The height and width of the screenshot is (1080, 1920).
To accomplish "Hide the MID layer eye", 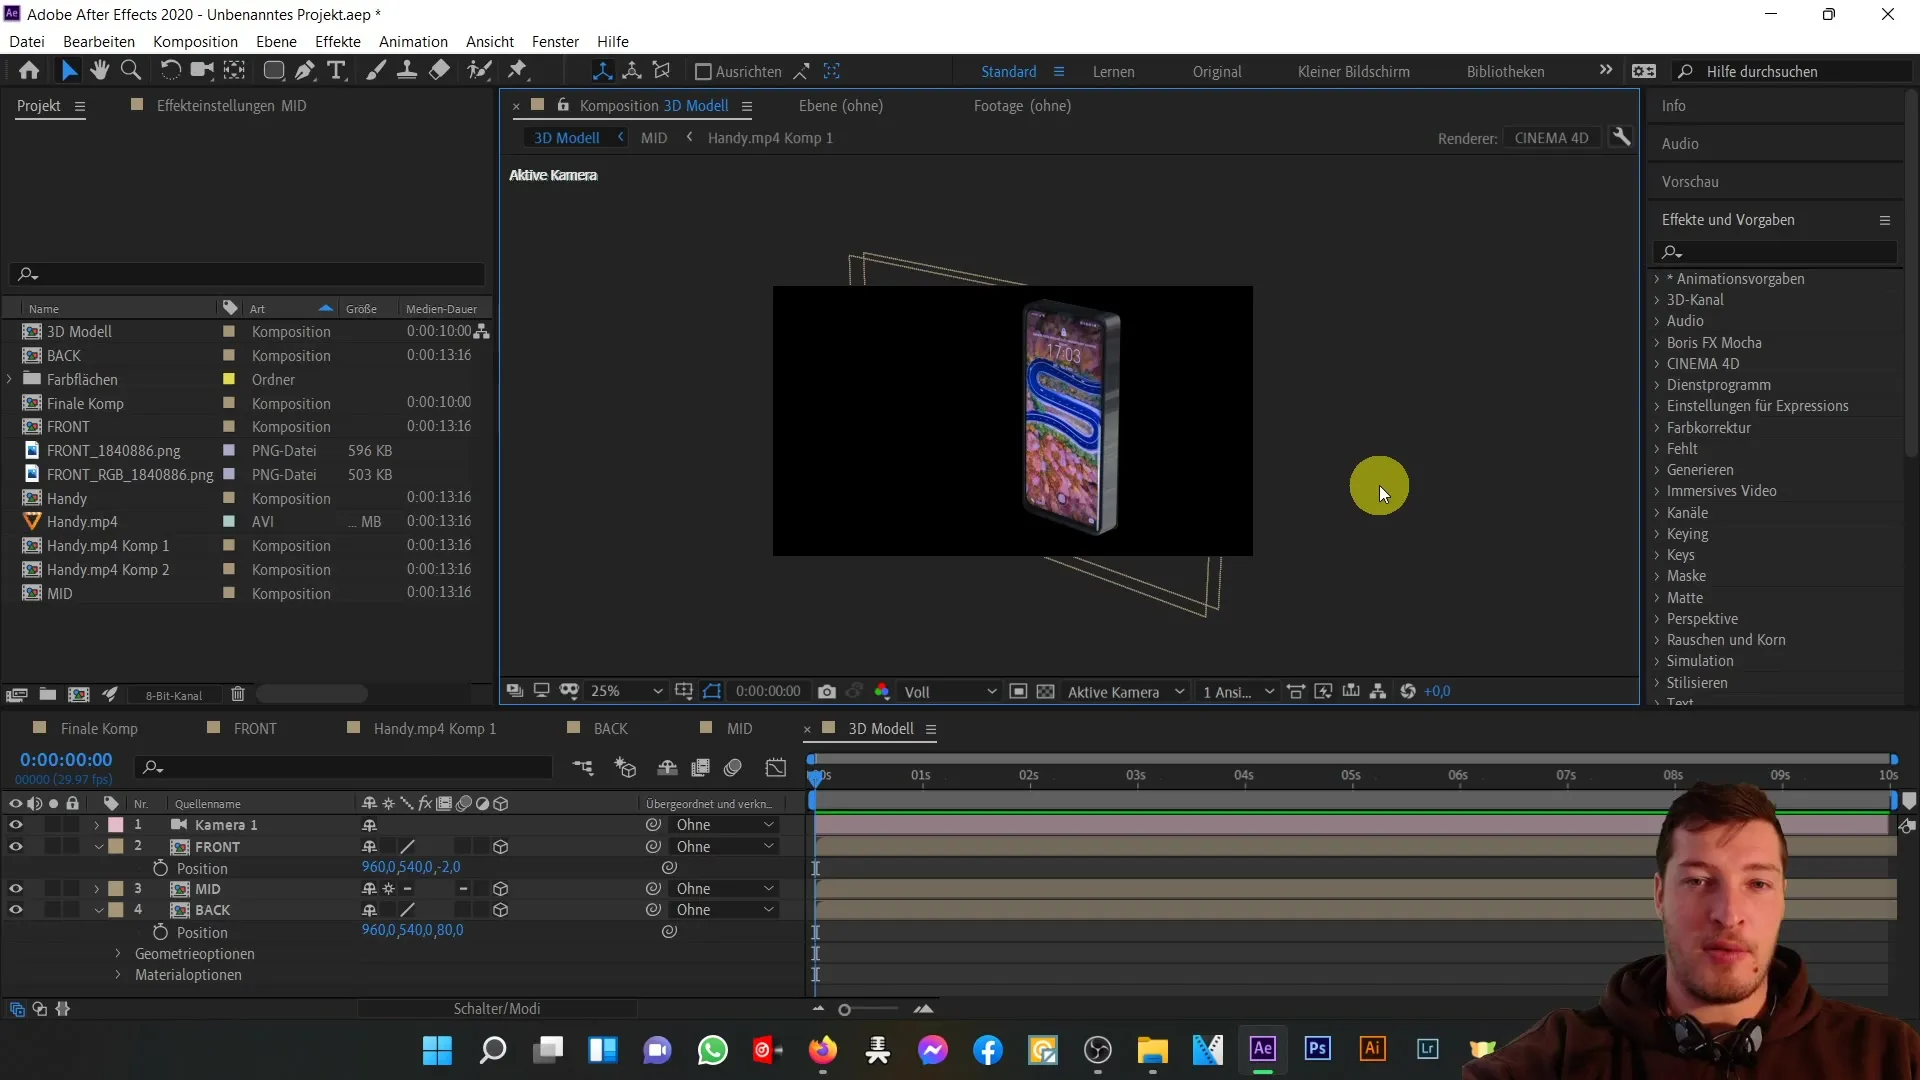I will [15, 889].
